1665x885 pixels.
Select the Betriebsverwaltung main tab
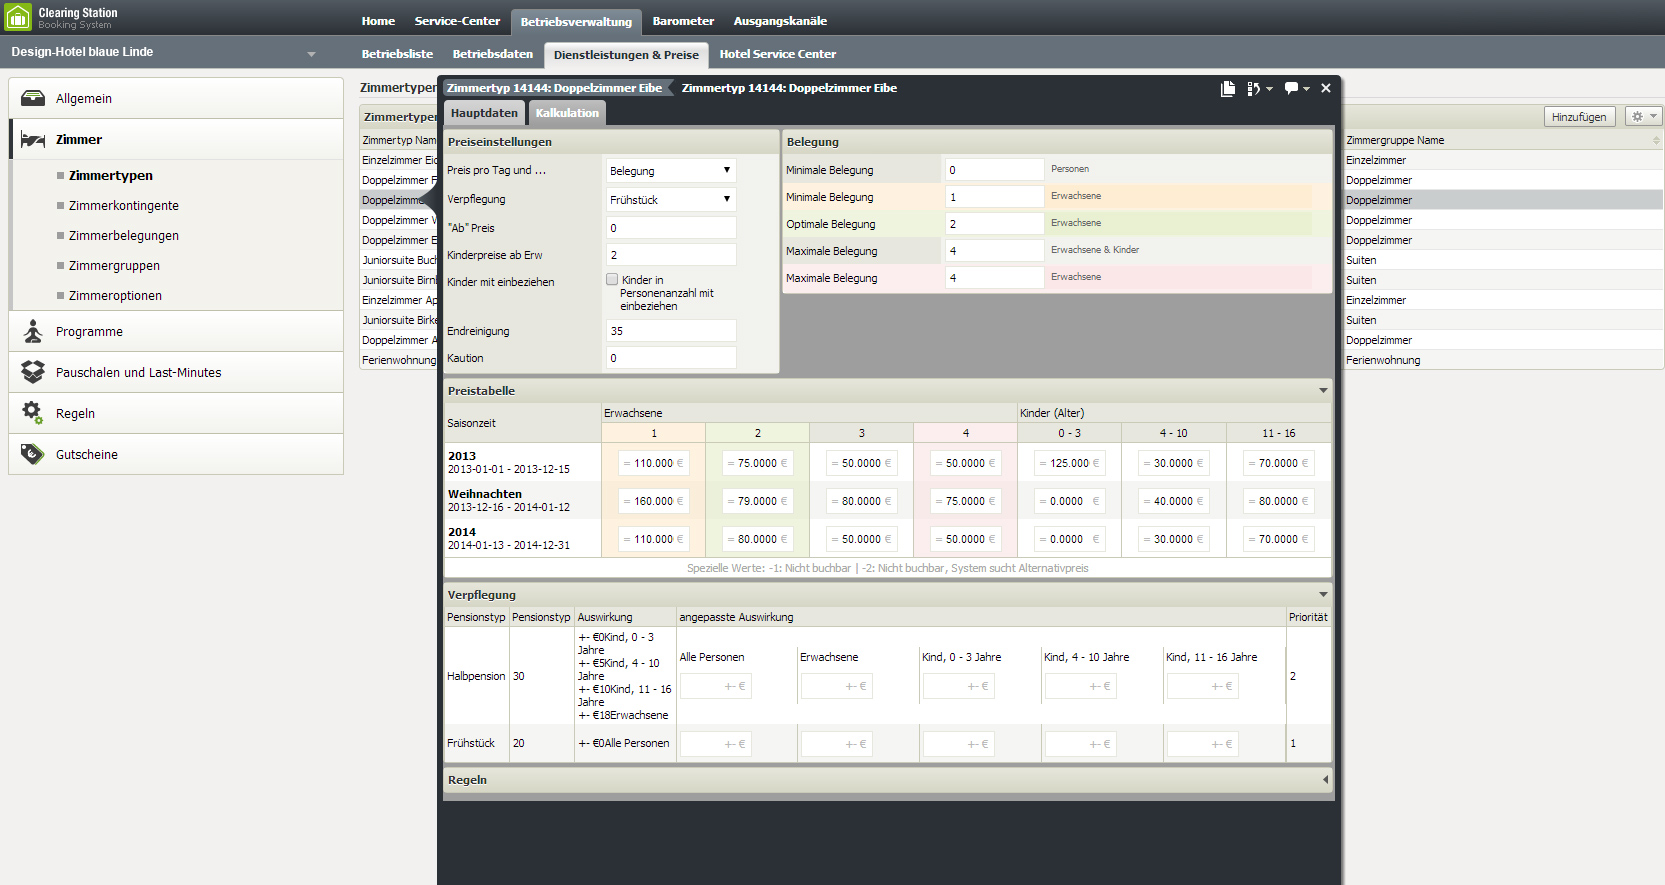[576, 22]
